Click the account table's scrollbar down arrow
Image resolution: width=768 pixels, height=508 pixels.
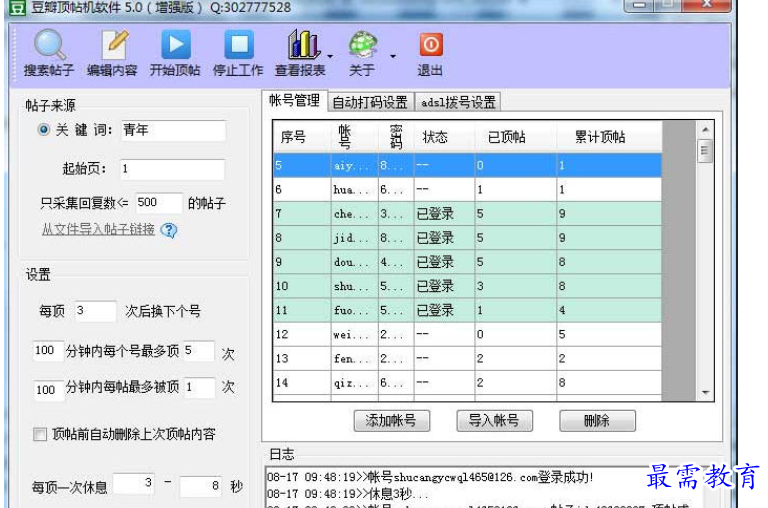coord(704,393)
